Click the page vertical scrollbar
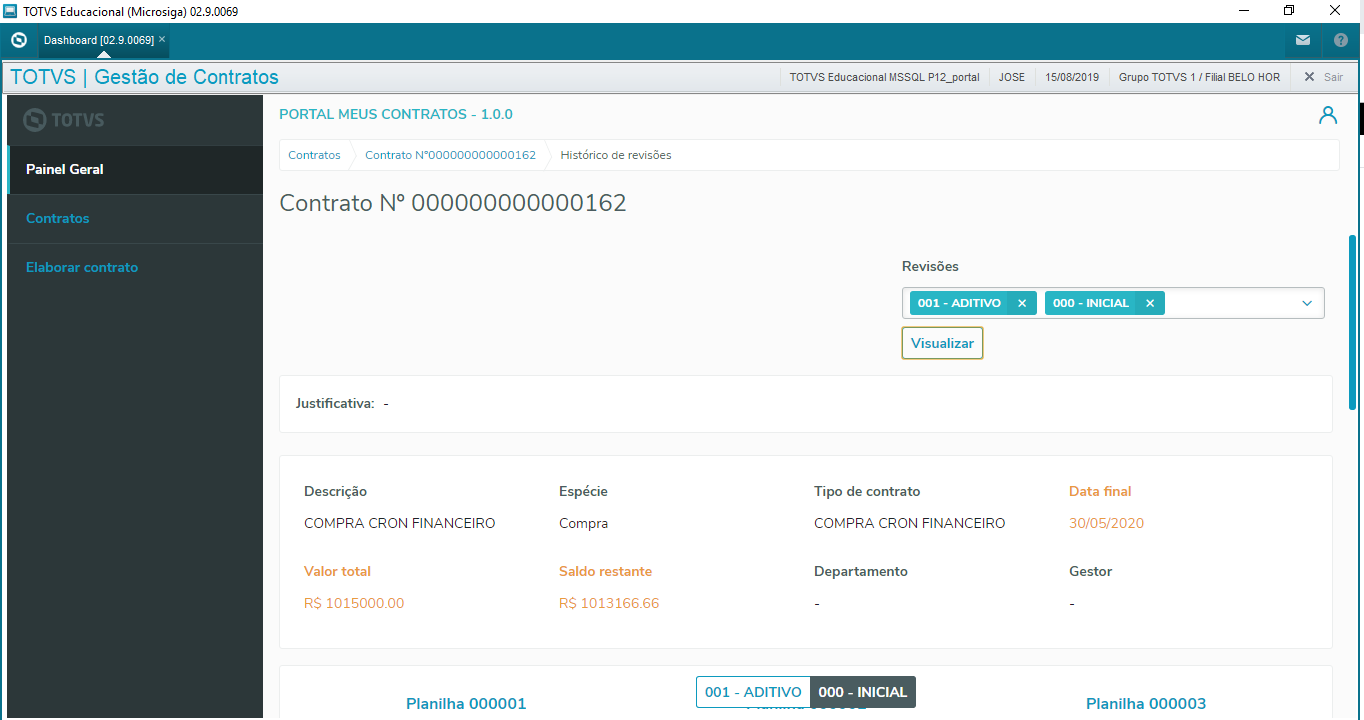The image size is (1364, 720). [1352, 322]
